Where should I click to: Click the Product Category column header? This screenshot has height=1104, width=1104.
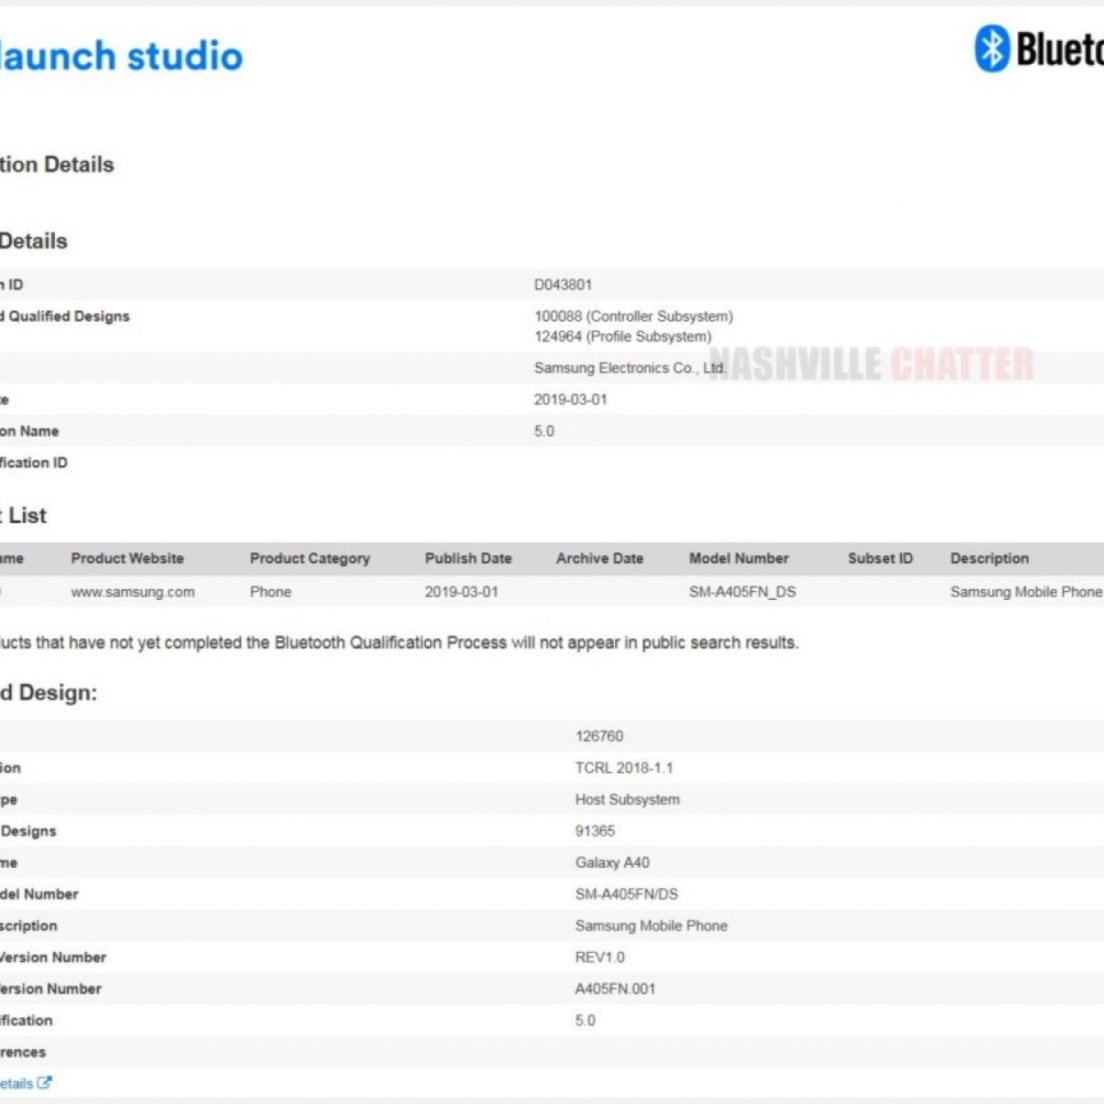(309, 558)
